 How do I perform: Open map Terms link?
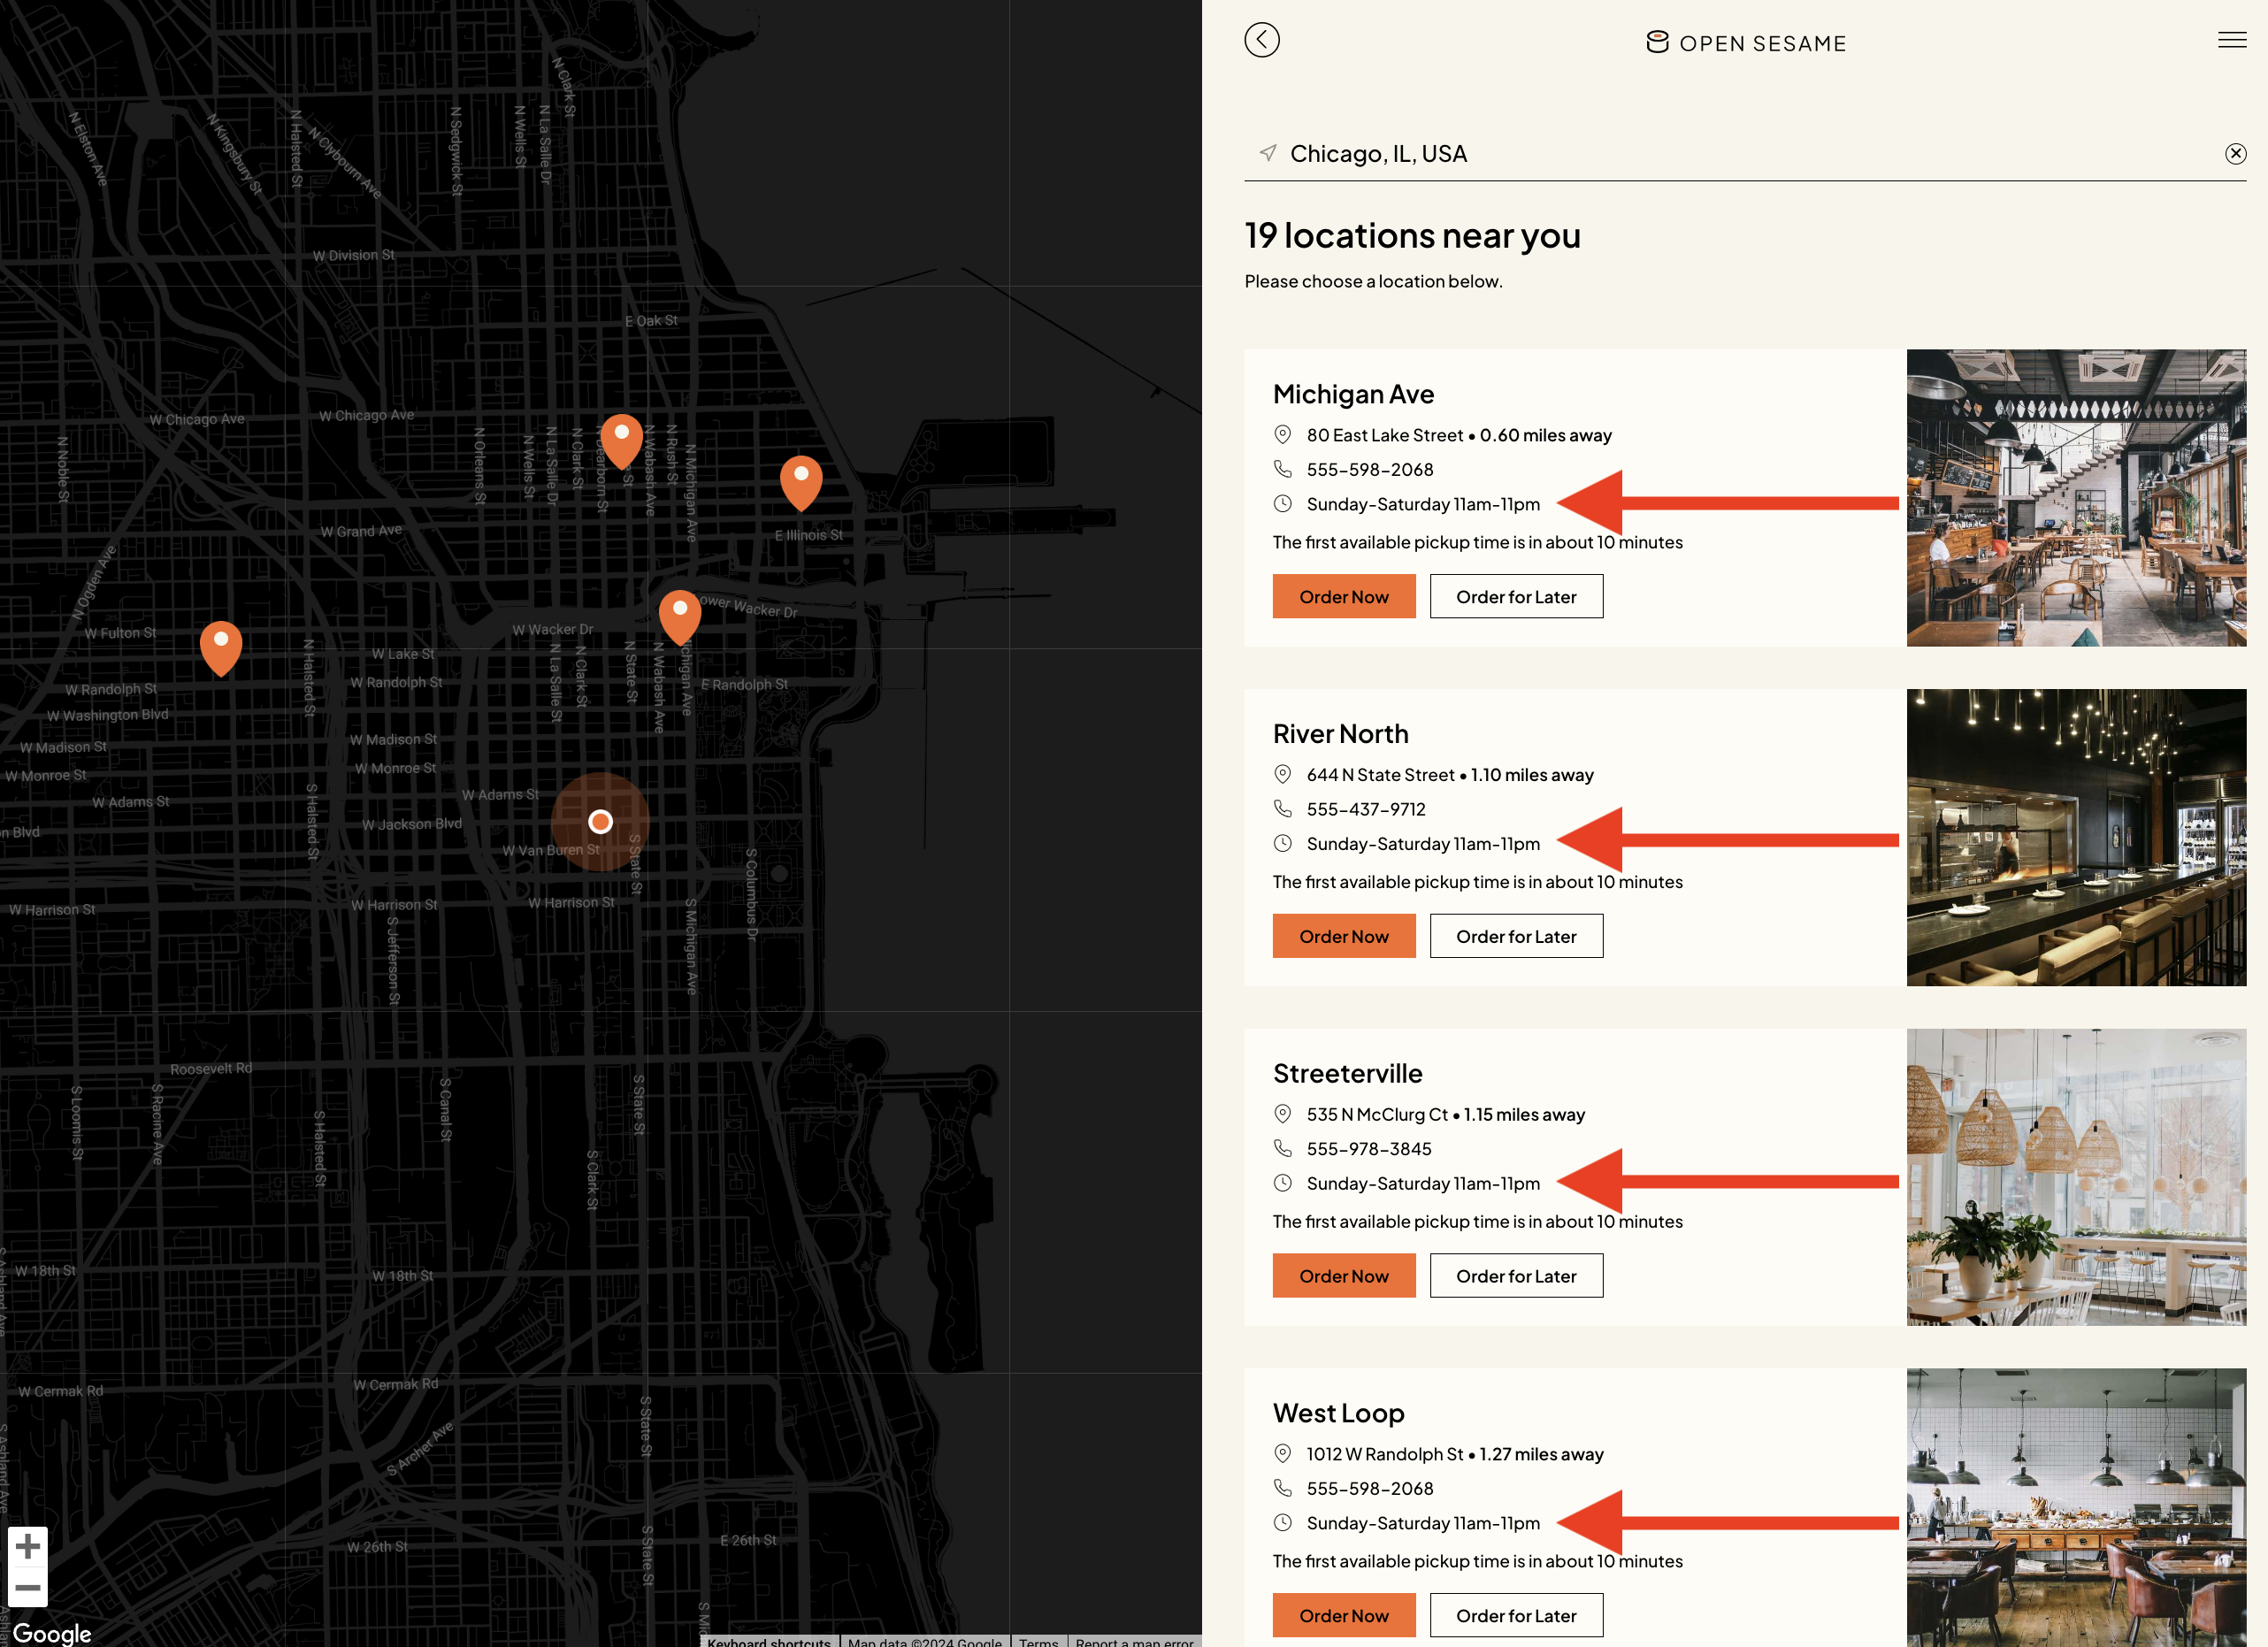1038,1640
